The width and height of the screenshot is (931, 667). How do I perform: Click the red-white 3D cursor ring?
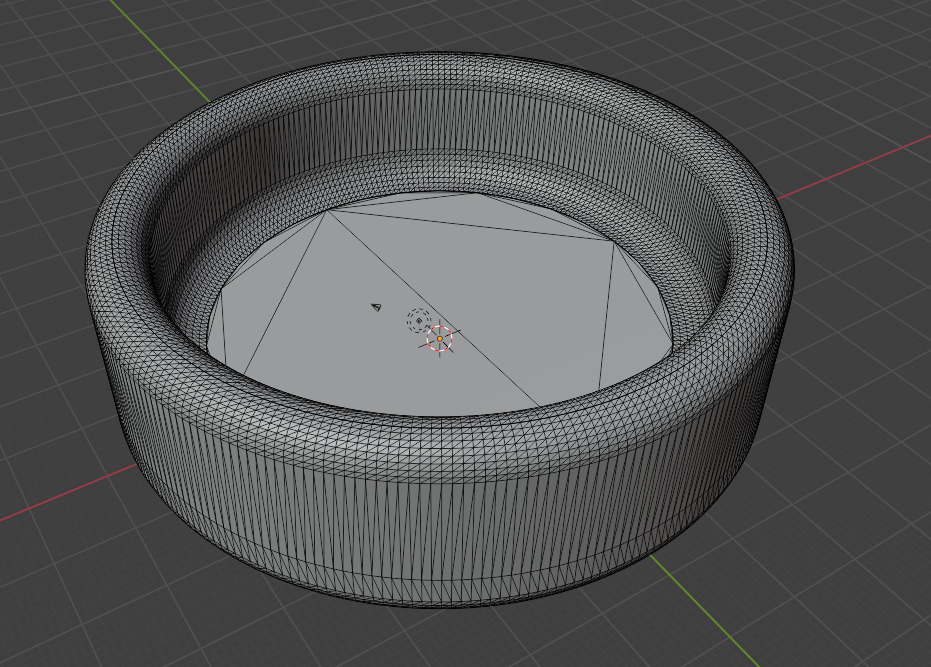click(439, 339)
